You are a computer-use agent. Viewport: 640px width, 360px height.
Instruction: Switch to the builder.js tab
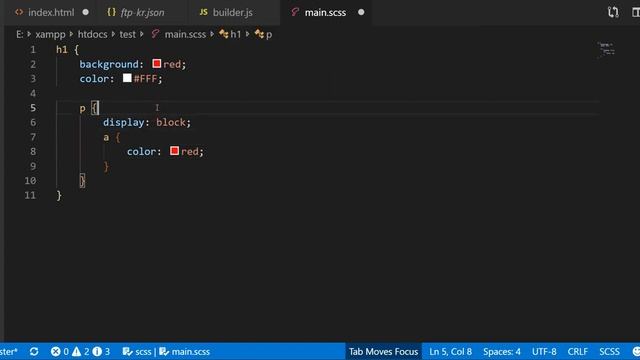(x=233, y=12)
